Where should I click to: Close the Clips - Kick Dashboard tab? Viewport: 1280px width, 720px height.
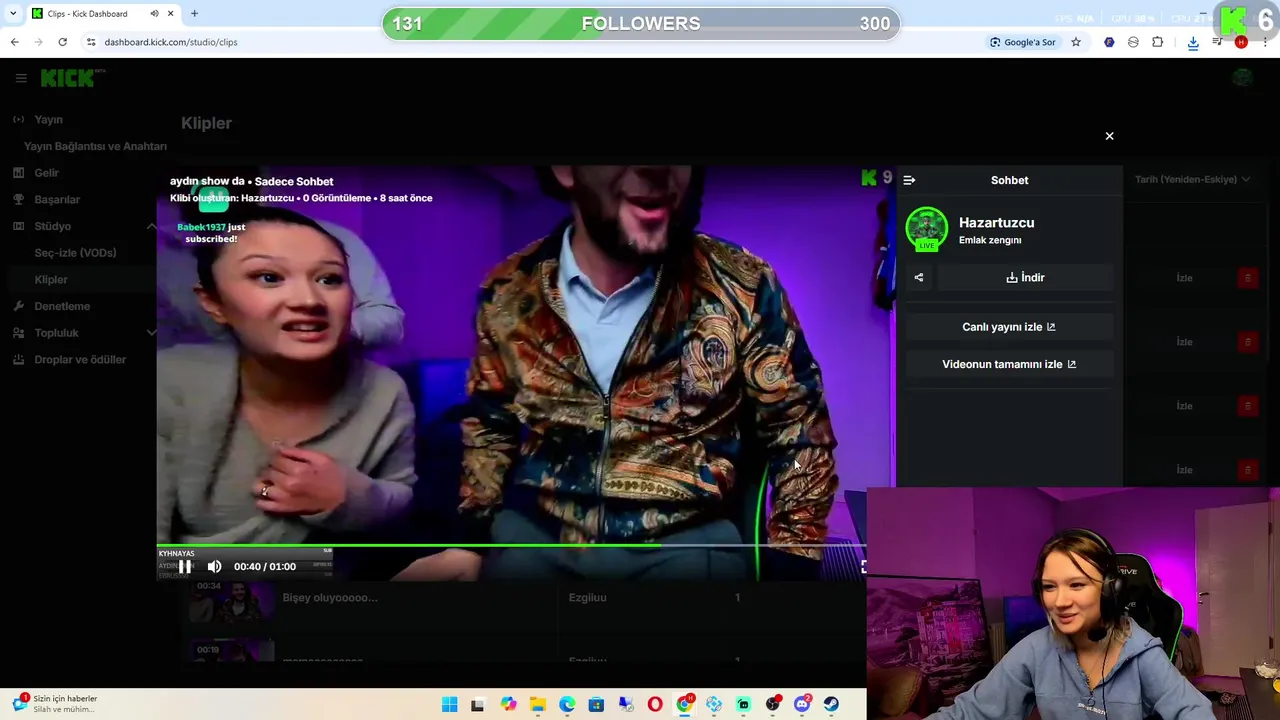click(x=170, y=14)
